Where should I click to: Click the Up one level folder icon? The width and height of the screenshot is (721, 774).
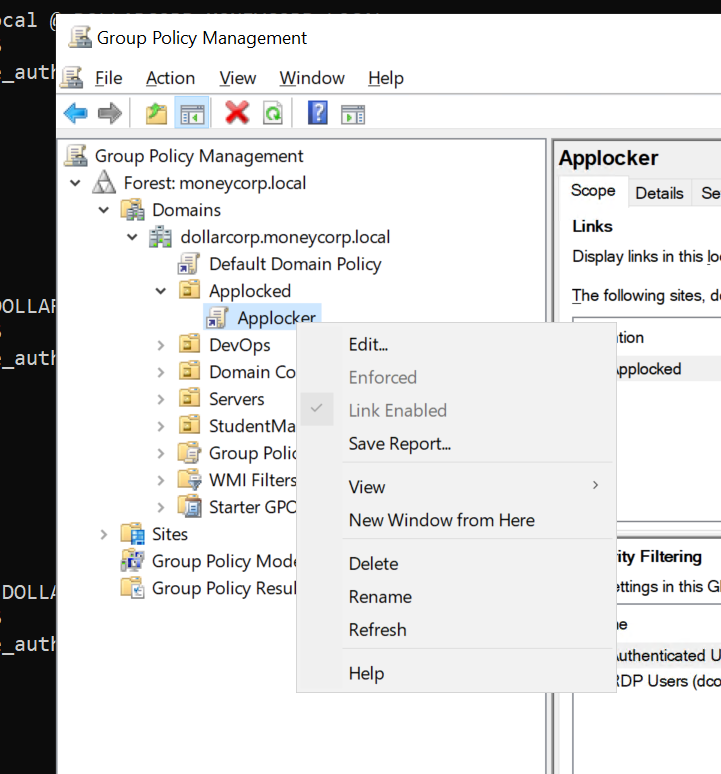pos(156,114)
